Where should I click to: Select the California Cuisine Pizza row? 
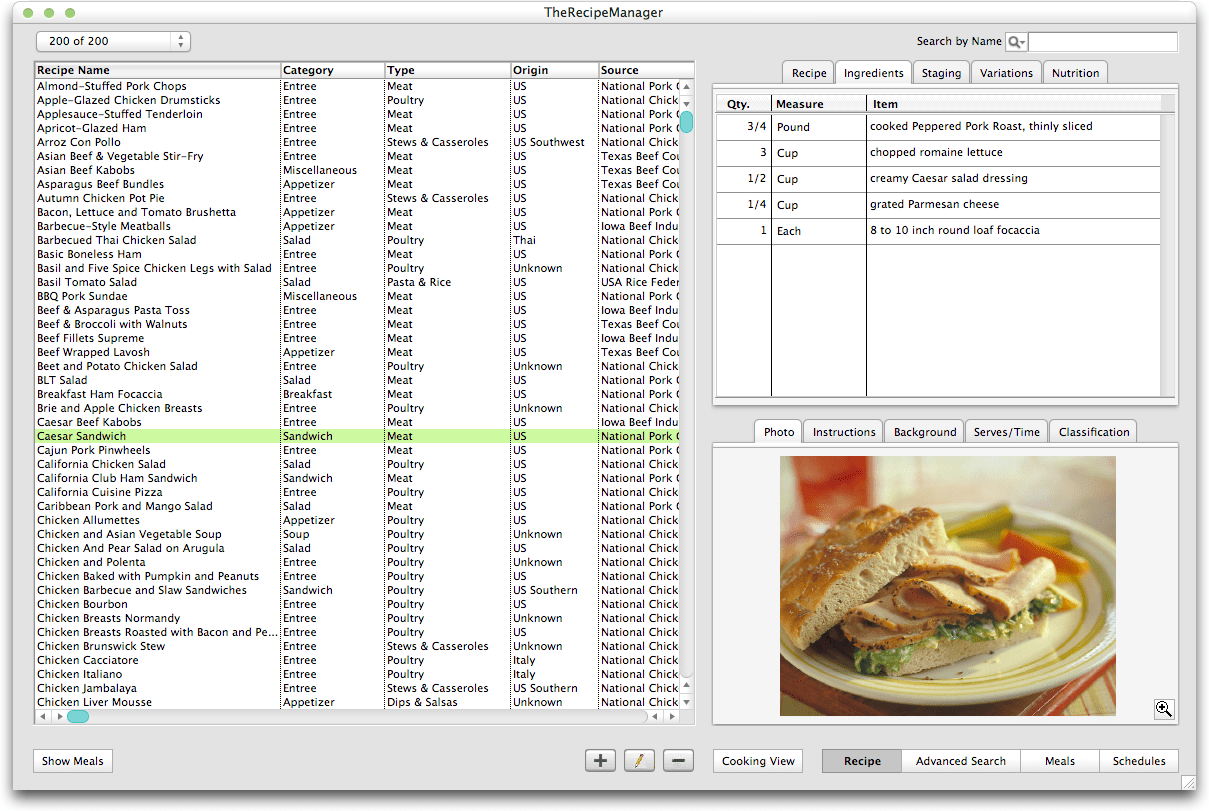(x=357, y=492)
